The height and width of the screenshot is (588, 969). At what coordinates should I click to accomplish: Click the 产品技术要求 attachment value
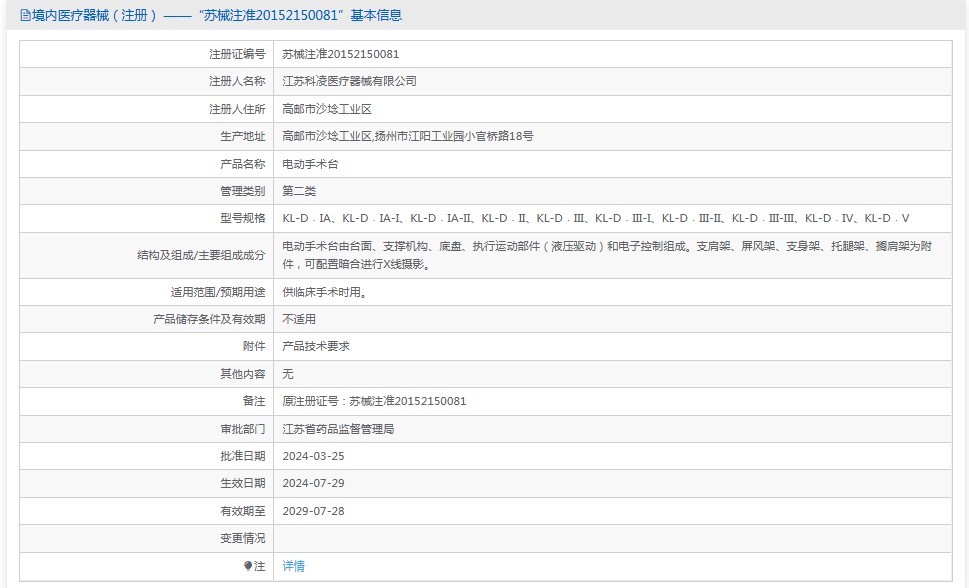click(315, 346)
